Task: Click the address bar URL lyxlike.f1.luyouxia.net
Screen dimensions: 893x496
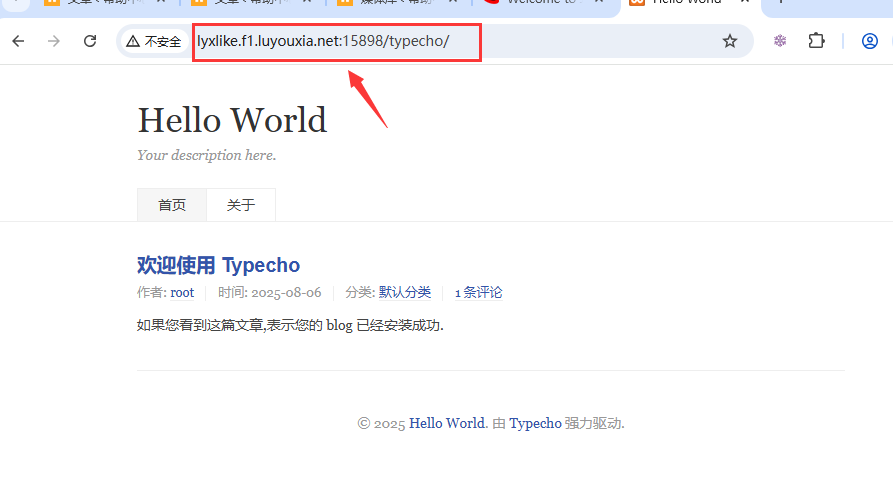Action: 323,41
